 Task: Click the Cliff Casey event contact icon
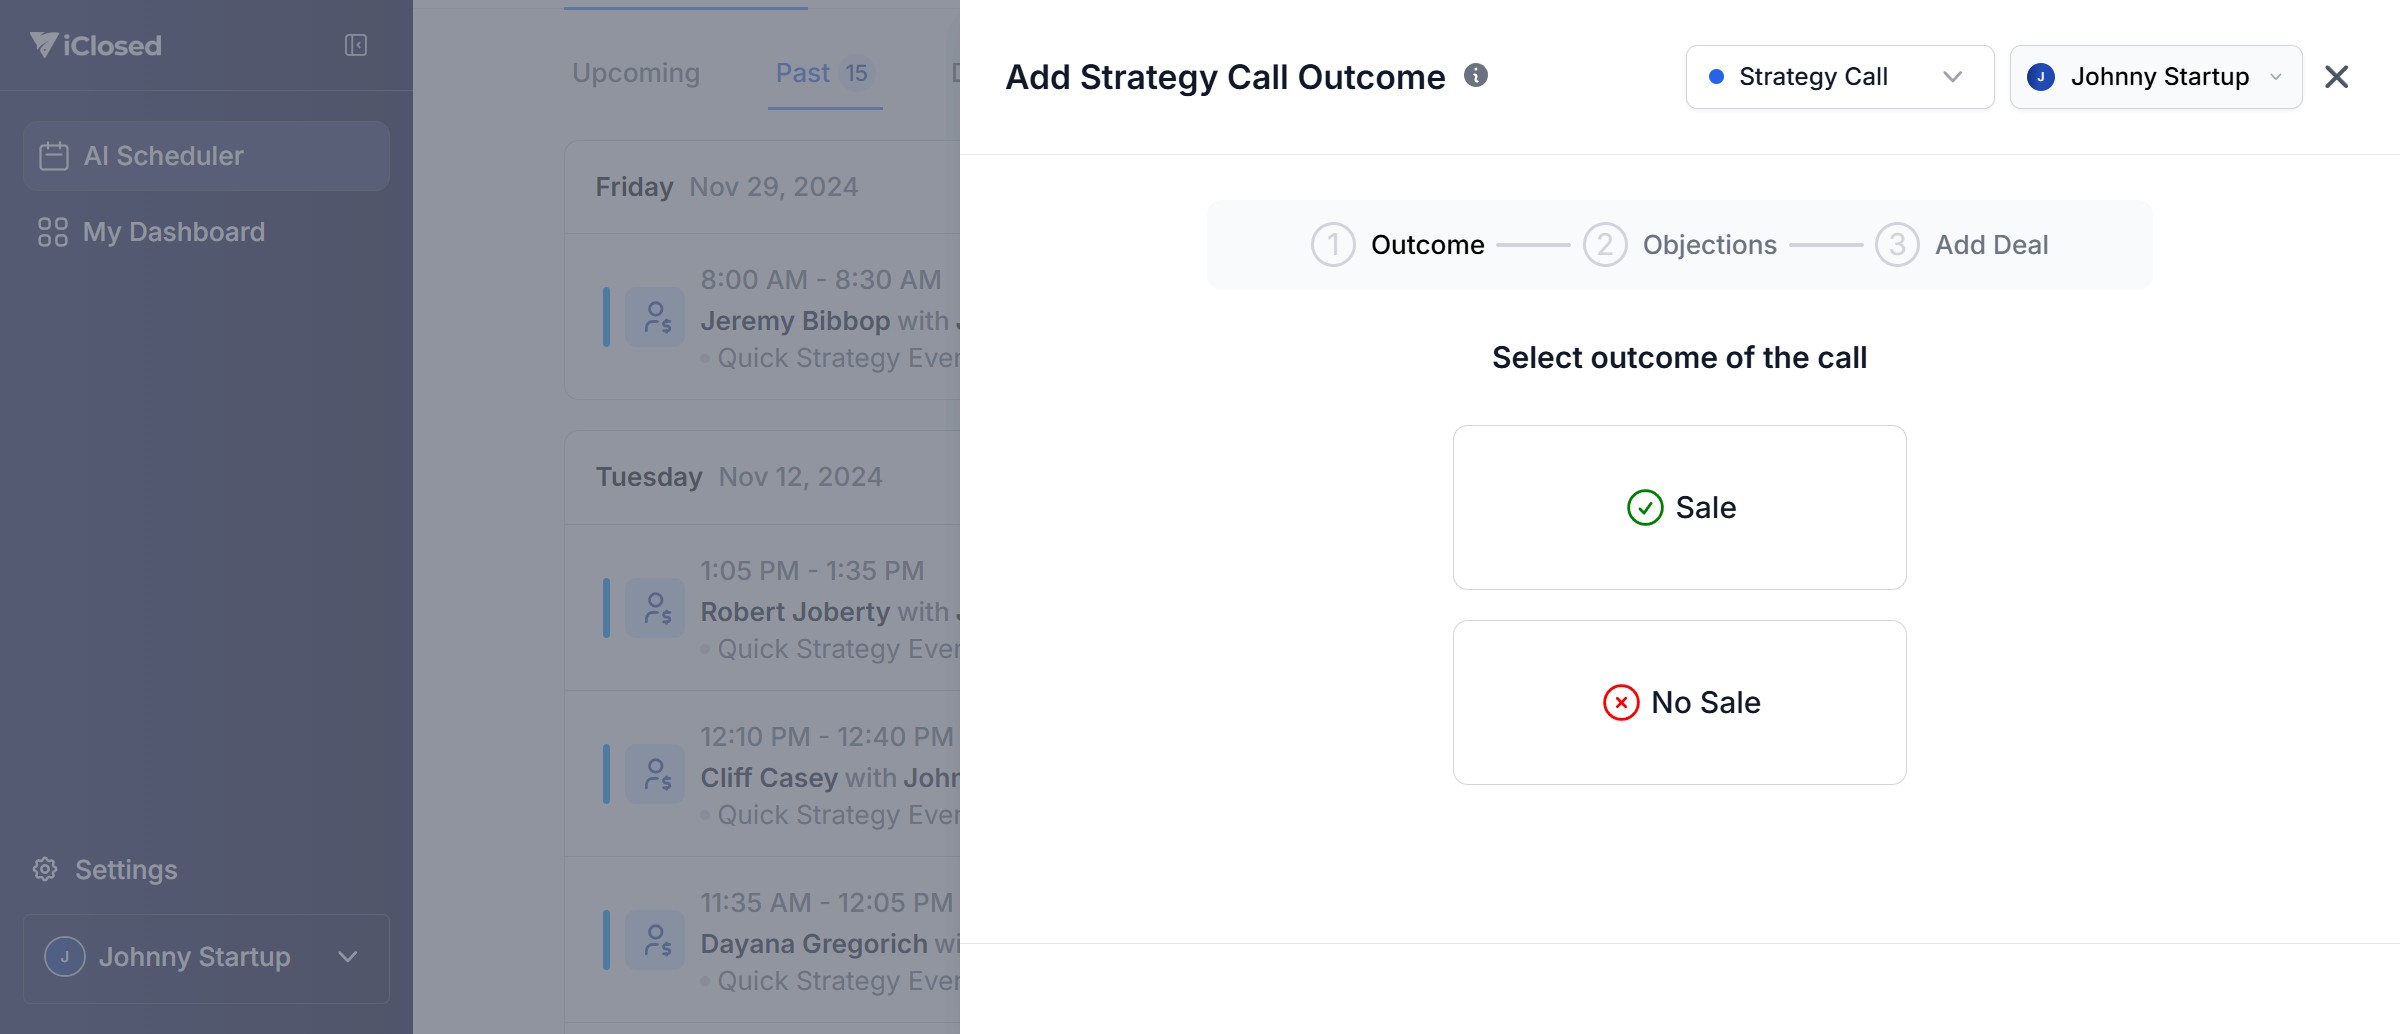click(x=655, y=774)
